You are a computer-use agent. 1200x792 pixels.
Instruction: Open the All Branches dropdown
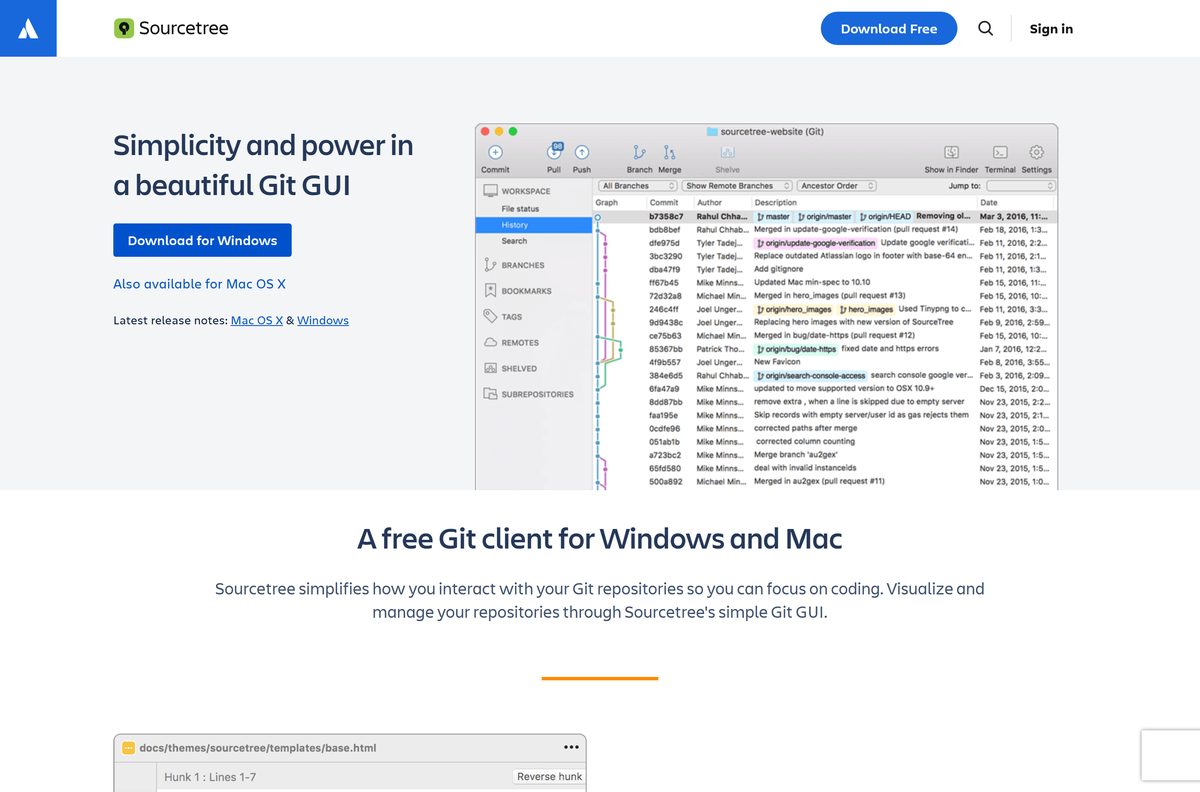click(639, 186)
